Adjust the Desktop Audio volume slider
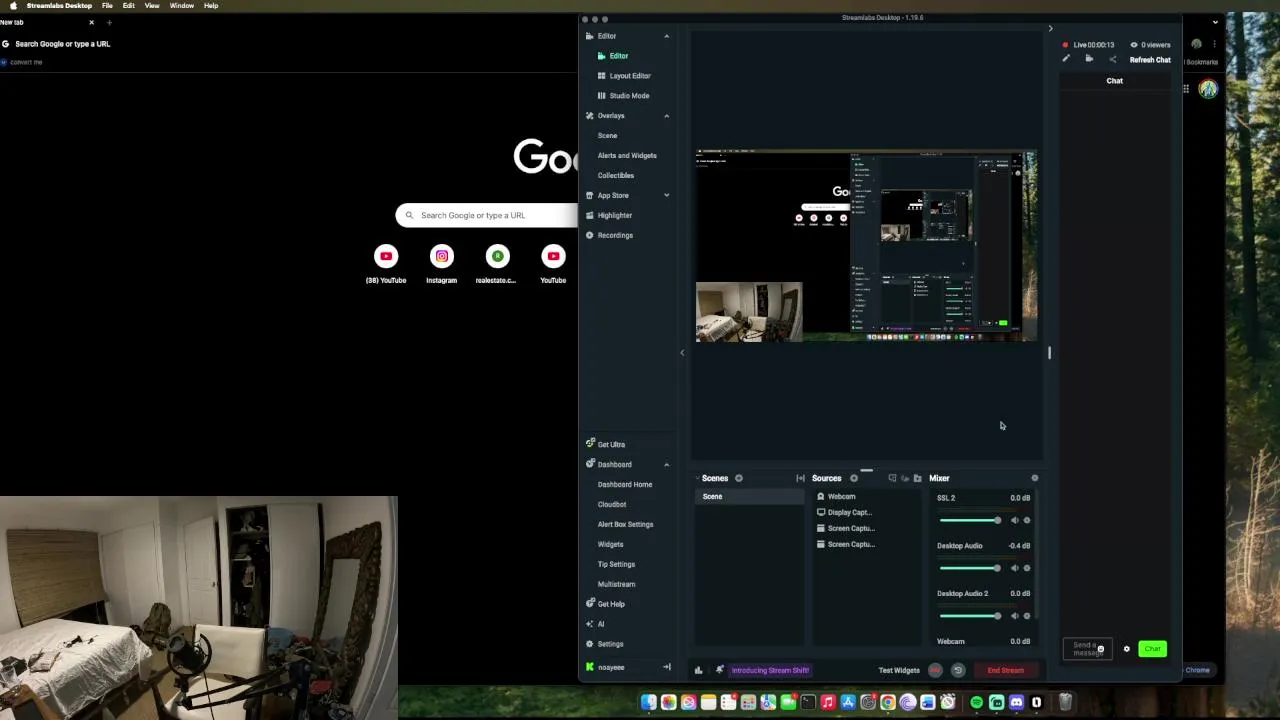Image resolution: width=1280 pixels, height=720 pixels. (969, 568)
